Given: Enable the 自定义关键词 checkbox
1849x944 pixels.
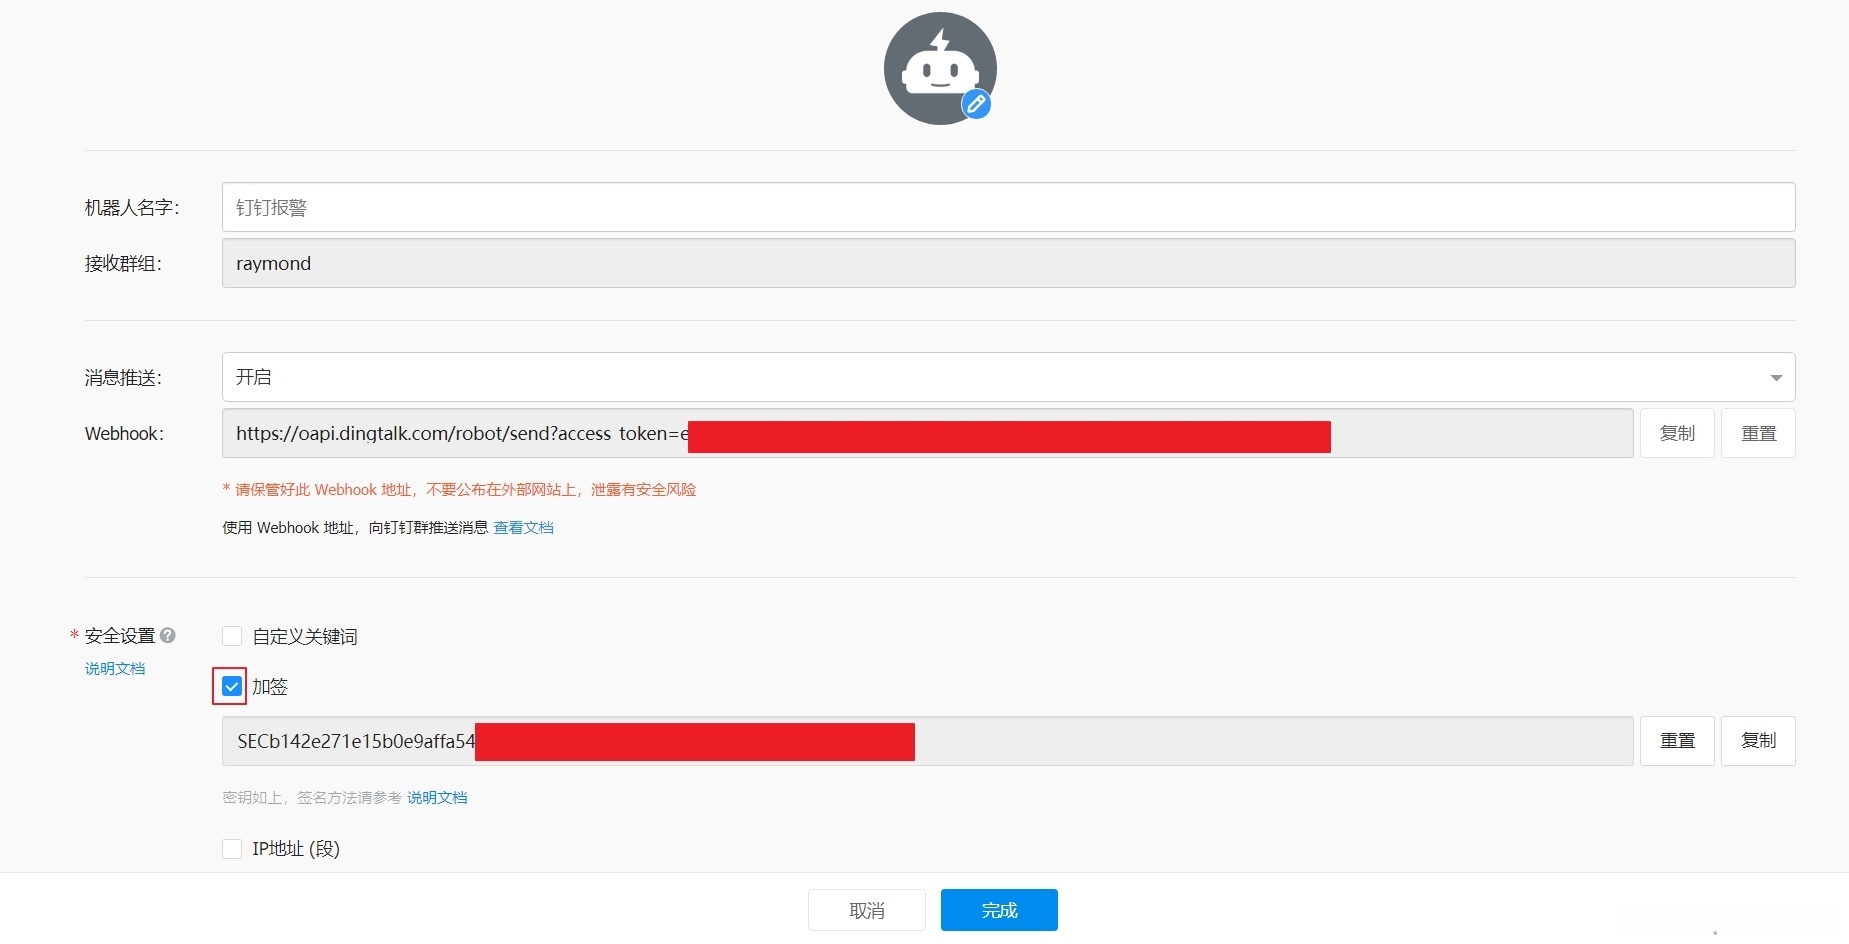Looking at the screenshot, I should [x=232, y=636].
